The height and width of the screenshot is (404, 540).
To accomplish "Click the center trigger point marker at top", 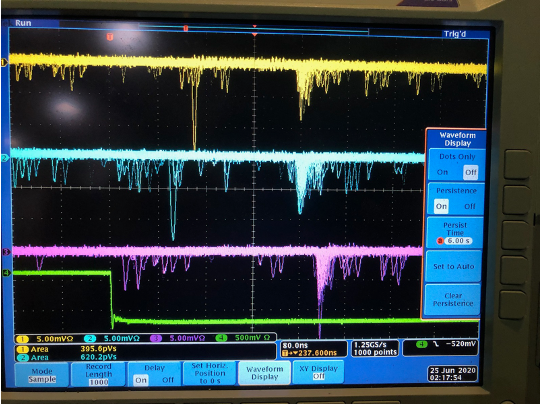I will 255,35.
